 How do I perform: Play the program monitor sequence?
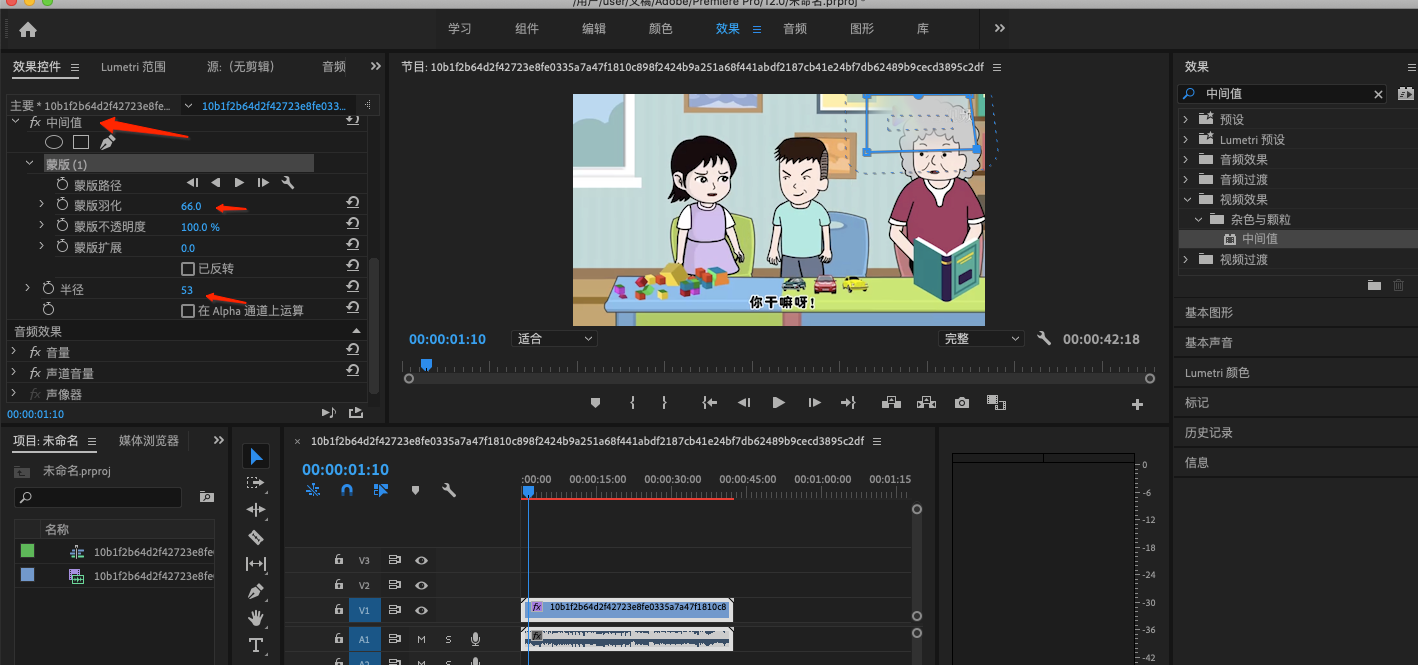[x=778, y=403]
